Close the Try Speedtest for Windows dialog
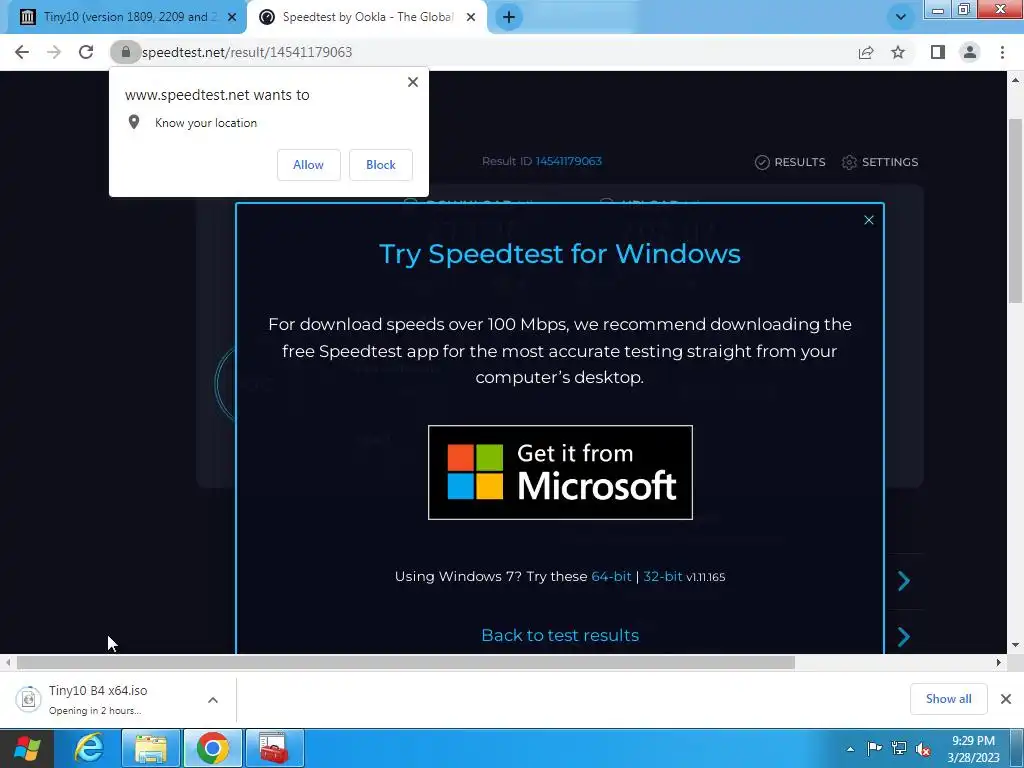Image resolution: width=1024 pixels, height=768 pixels. click(x=869, y=220)
